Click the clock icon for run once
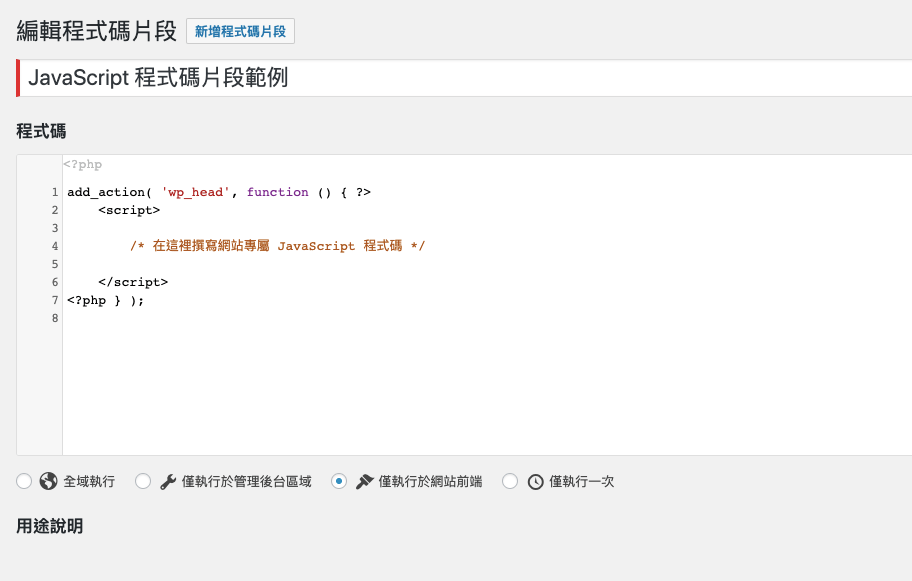This screenshot has height=581, width=912. (535, 482)
